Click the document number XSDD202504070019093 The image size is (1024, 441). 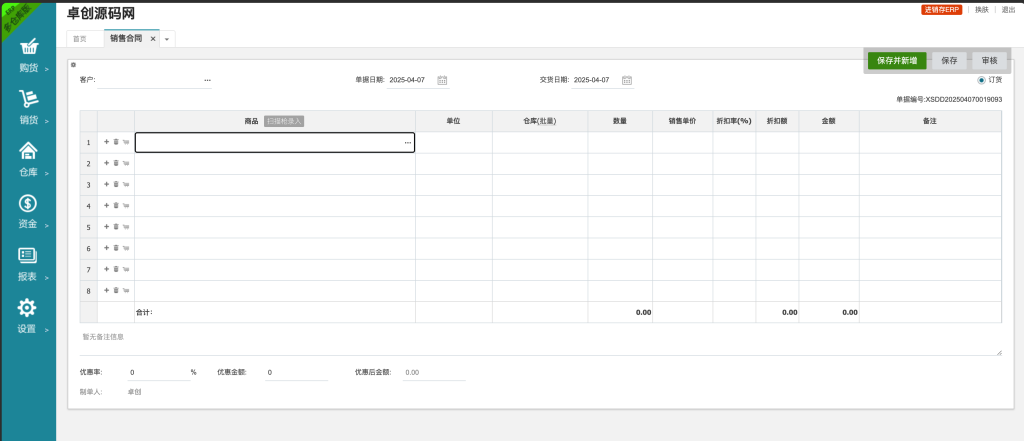point(964,99)
